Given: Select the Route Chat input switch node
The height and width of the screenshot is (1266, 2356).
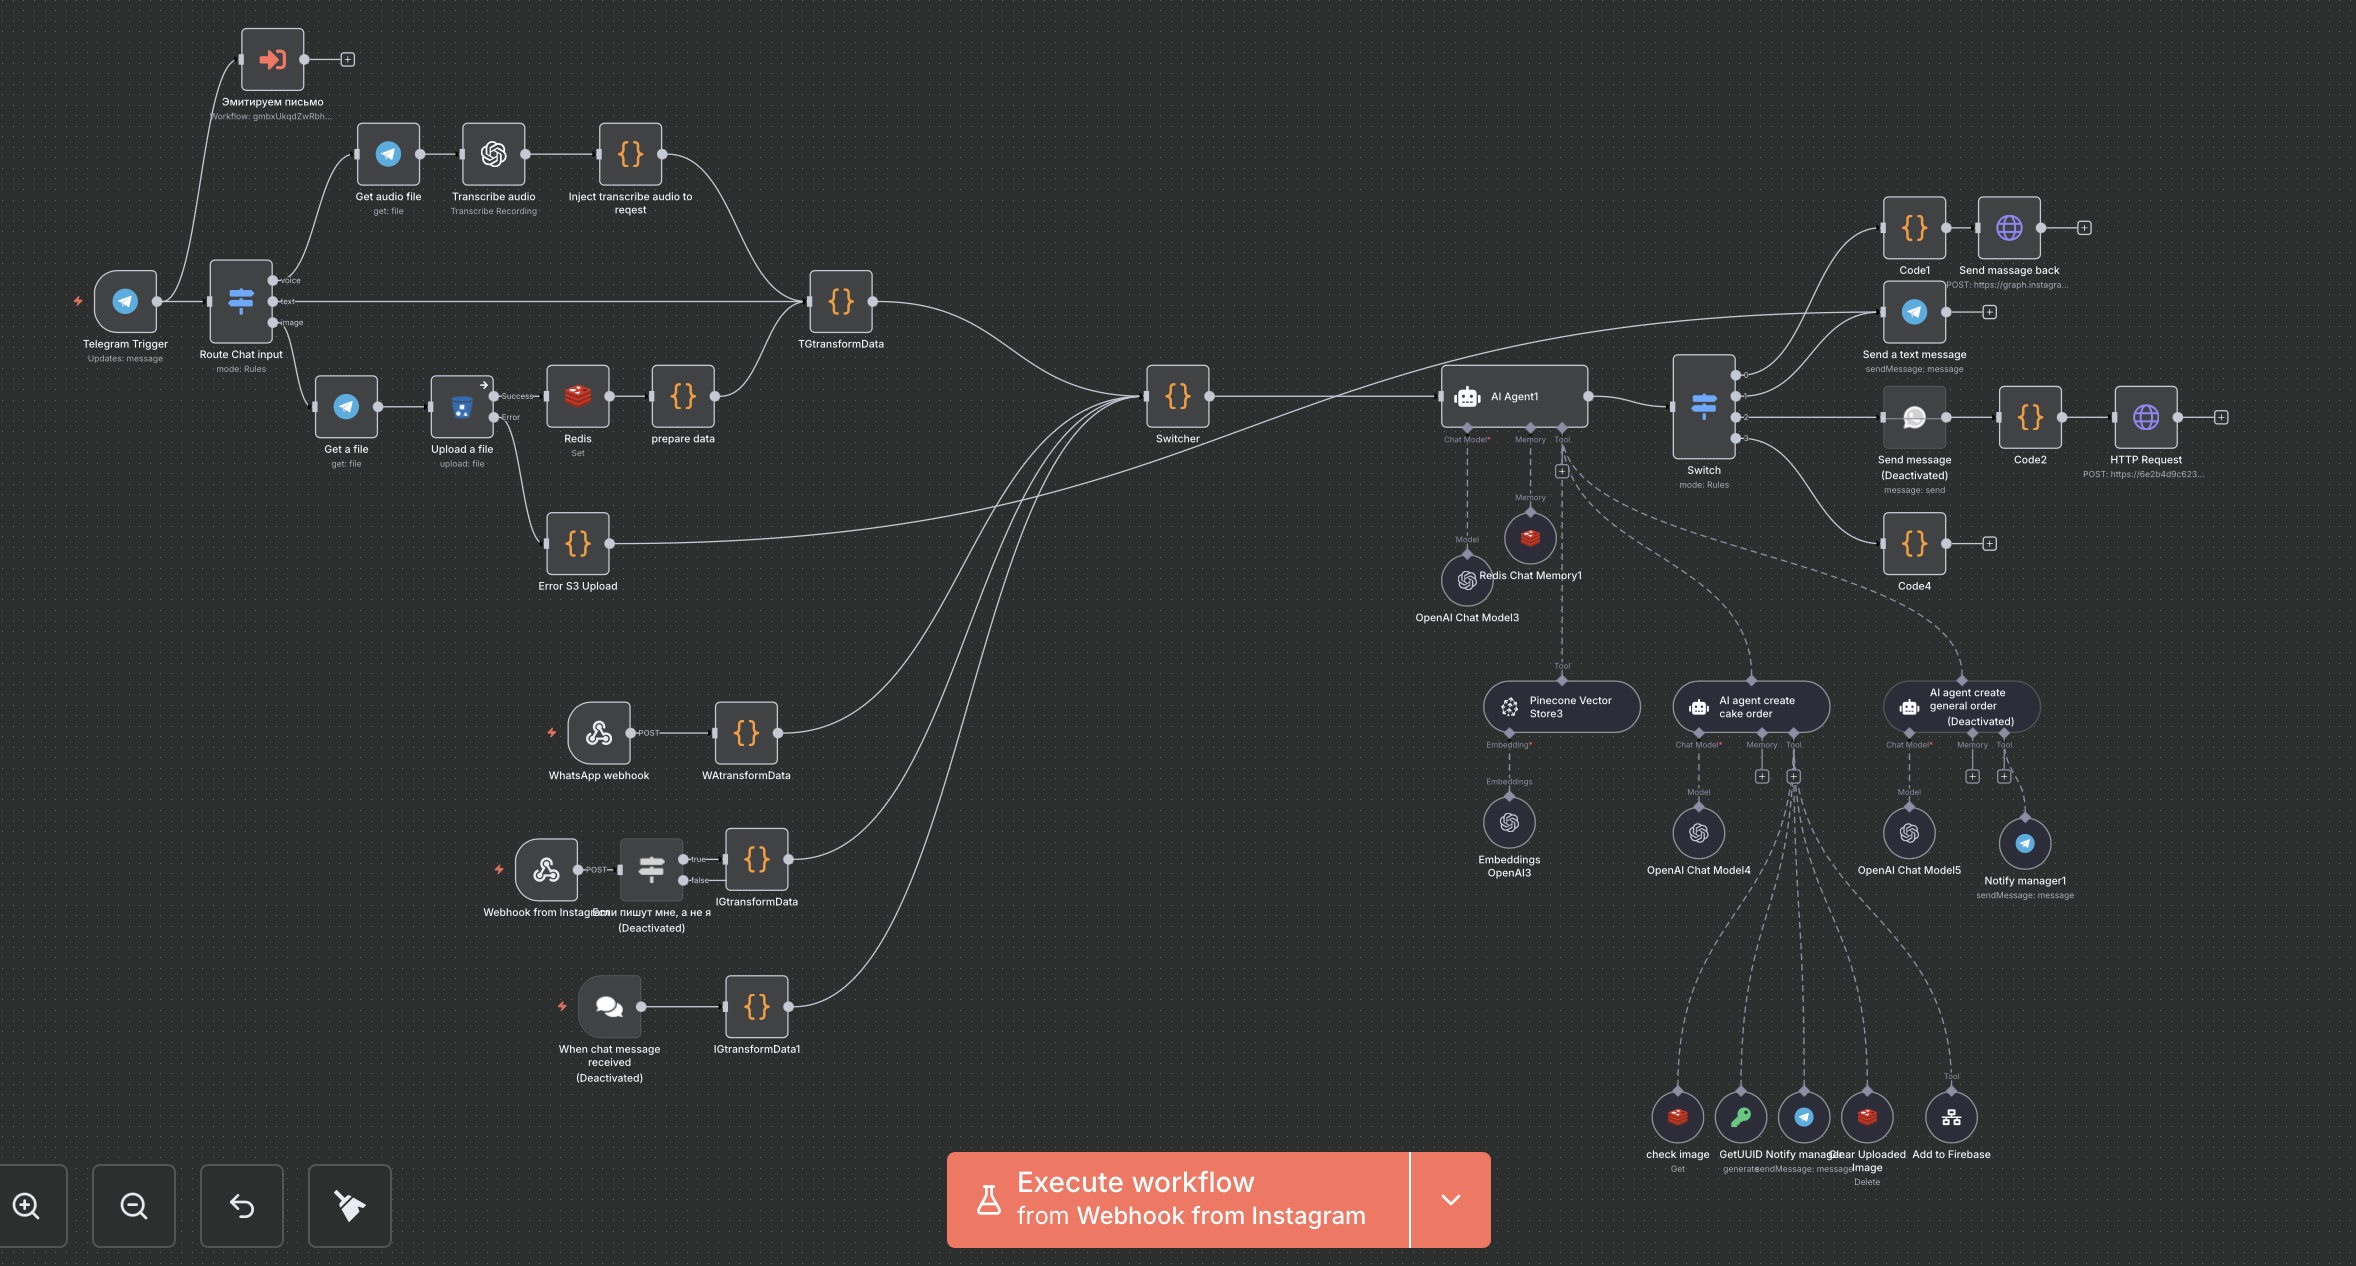Looking at the screenshot, I should coord(241,301).
